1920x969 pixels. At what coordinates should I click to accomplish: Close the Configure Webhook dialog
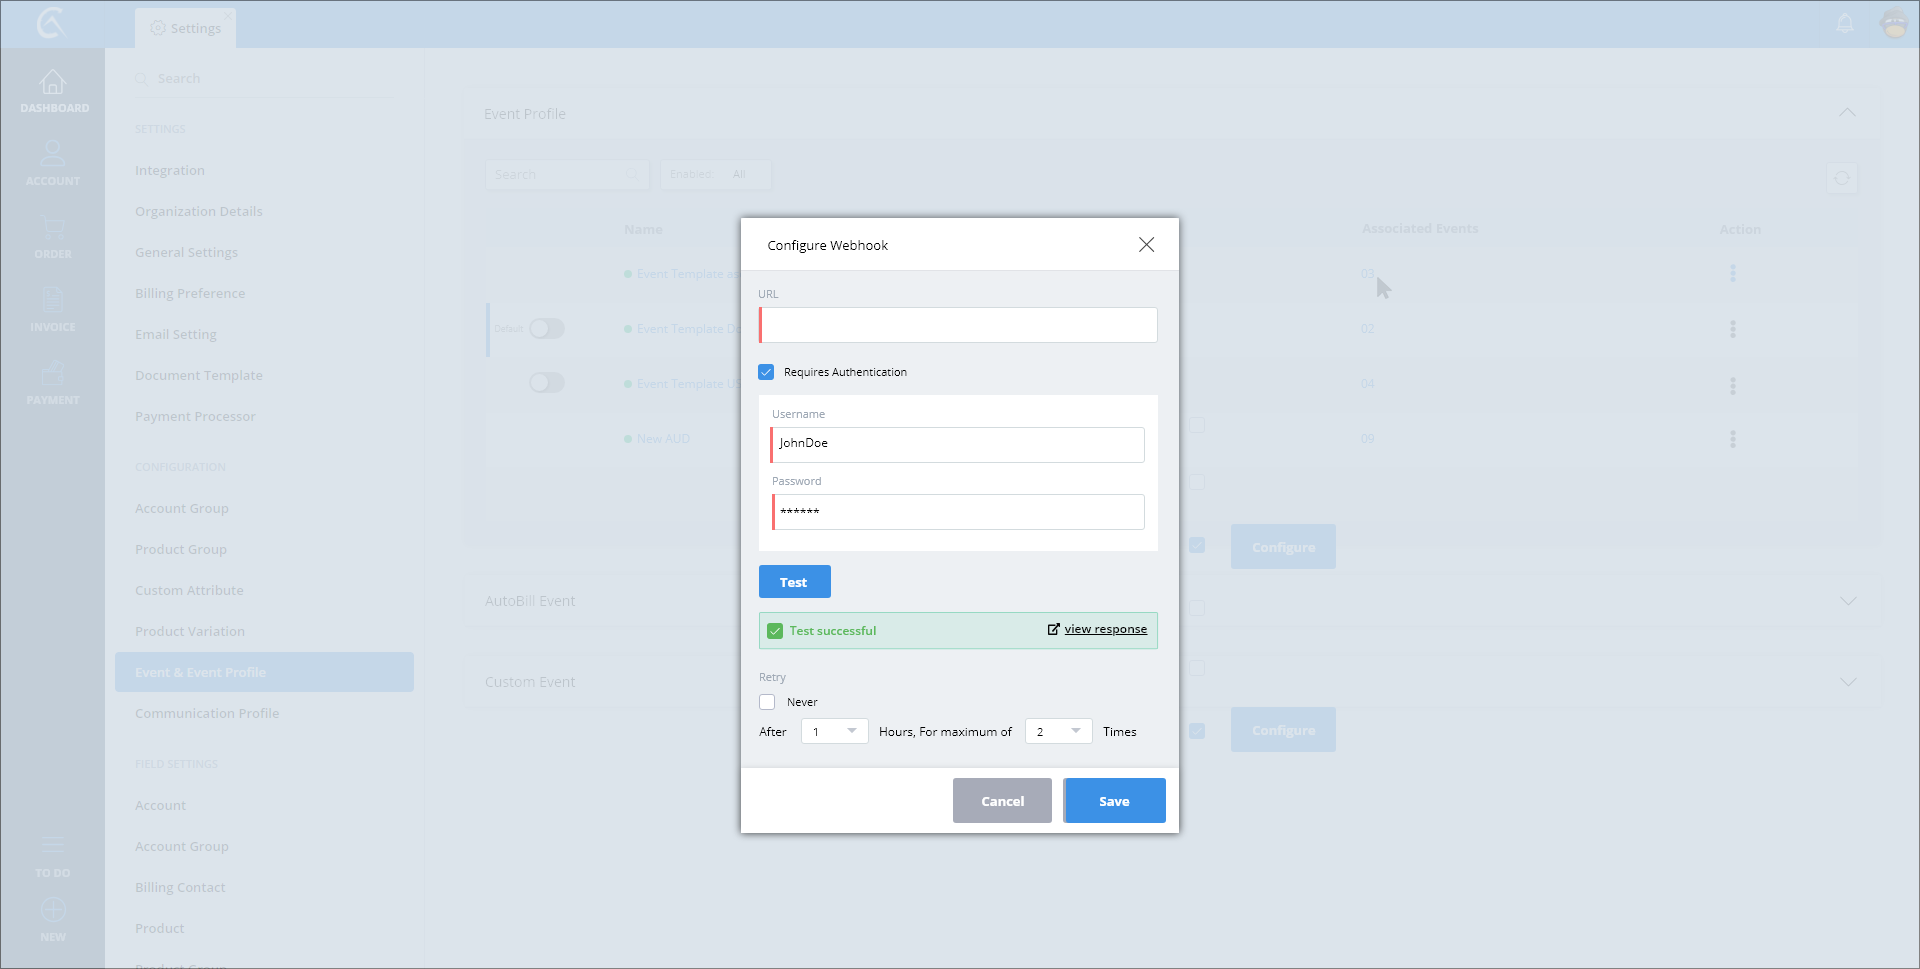1146,245
